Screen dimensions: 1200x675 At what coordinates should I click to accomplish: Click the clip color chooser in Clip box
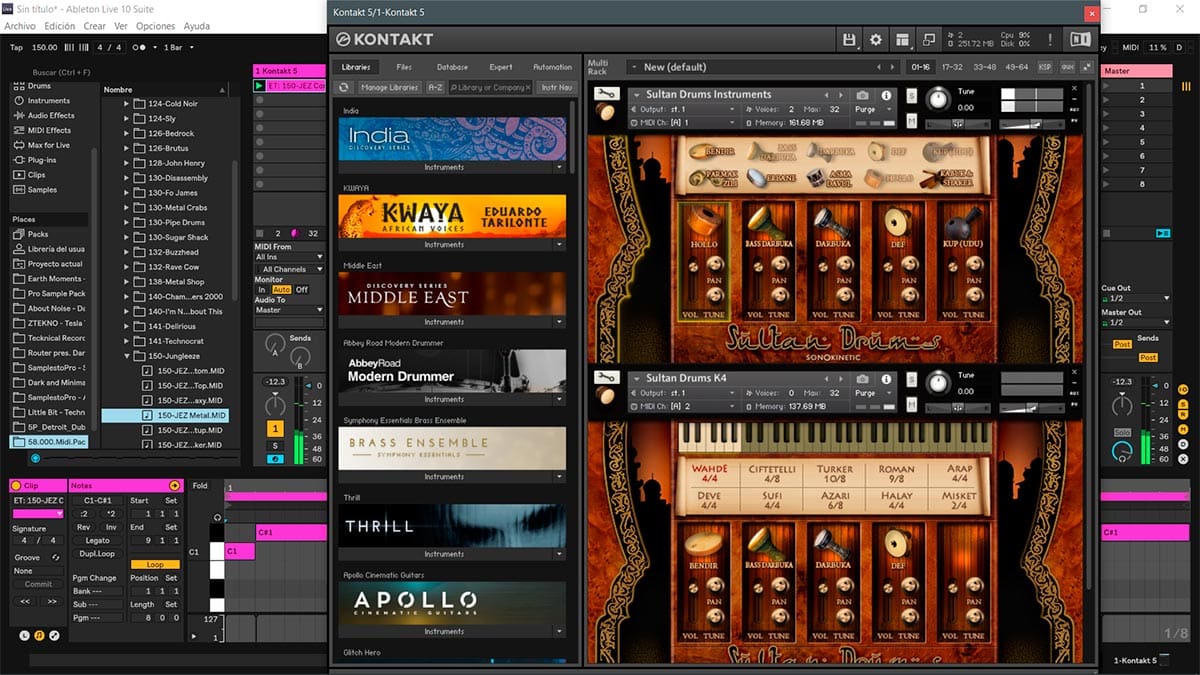click(x=38, y=513)
